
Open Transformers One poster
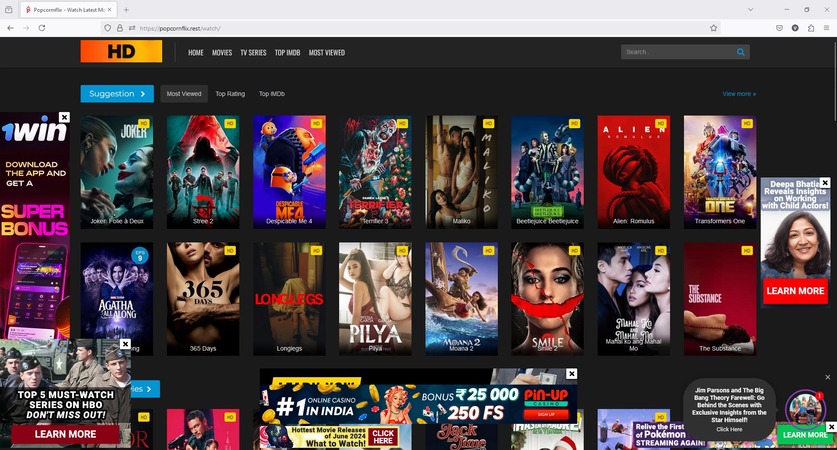(x=720, y=172)
